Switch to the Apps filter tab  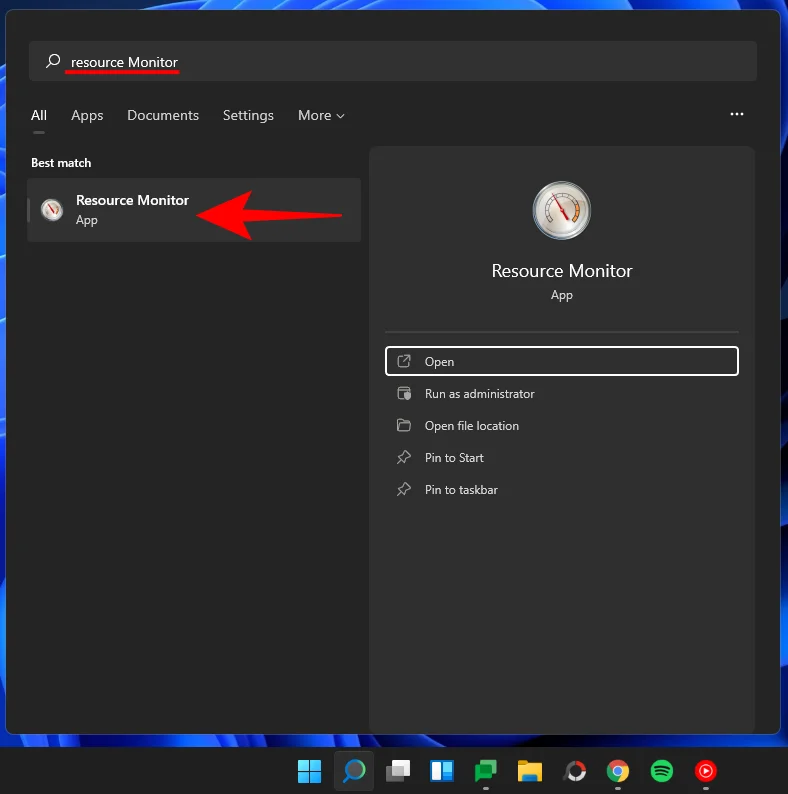[x=87, y=116]
